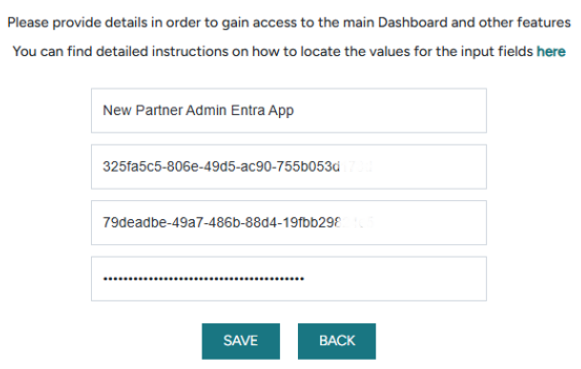Screen dimensions: 581x369
Task: Click the word 'Admin' in the app name field
Action: 206,110
